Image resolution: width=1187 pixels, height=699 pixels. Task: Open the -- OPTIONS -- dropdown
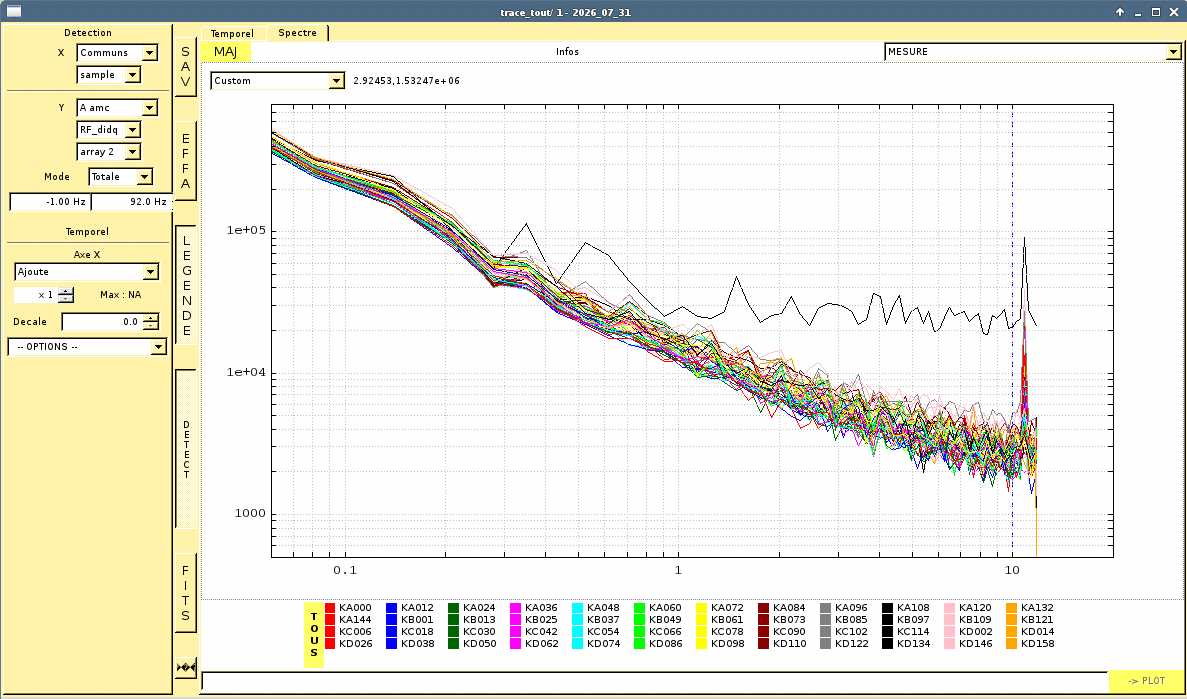(87, 347)
